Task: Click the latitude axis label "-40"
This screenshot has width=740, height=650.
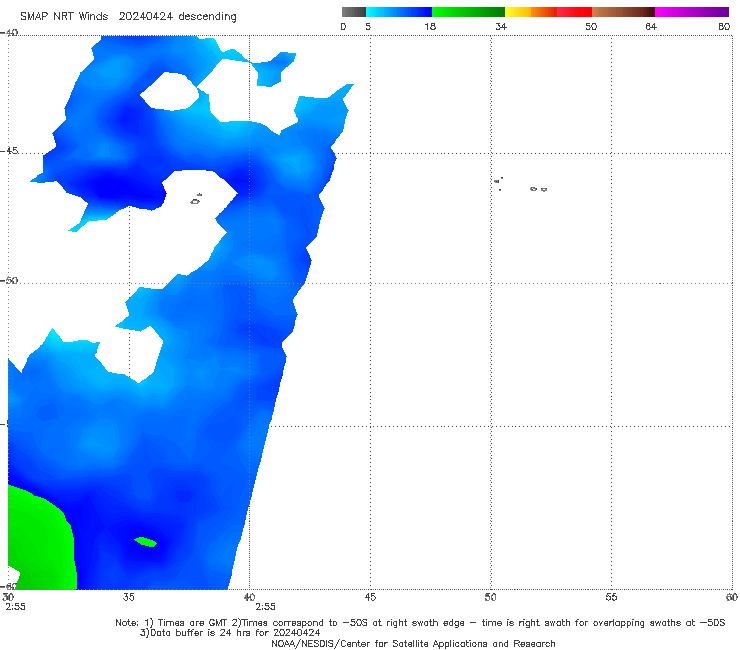Action: [x=9, y=33]
